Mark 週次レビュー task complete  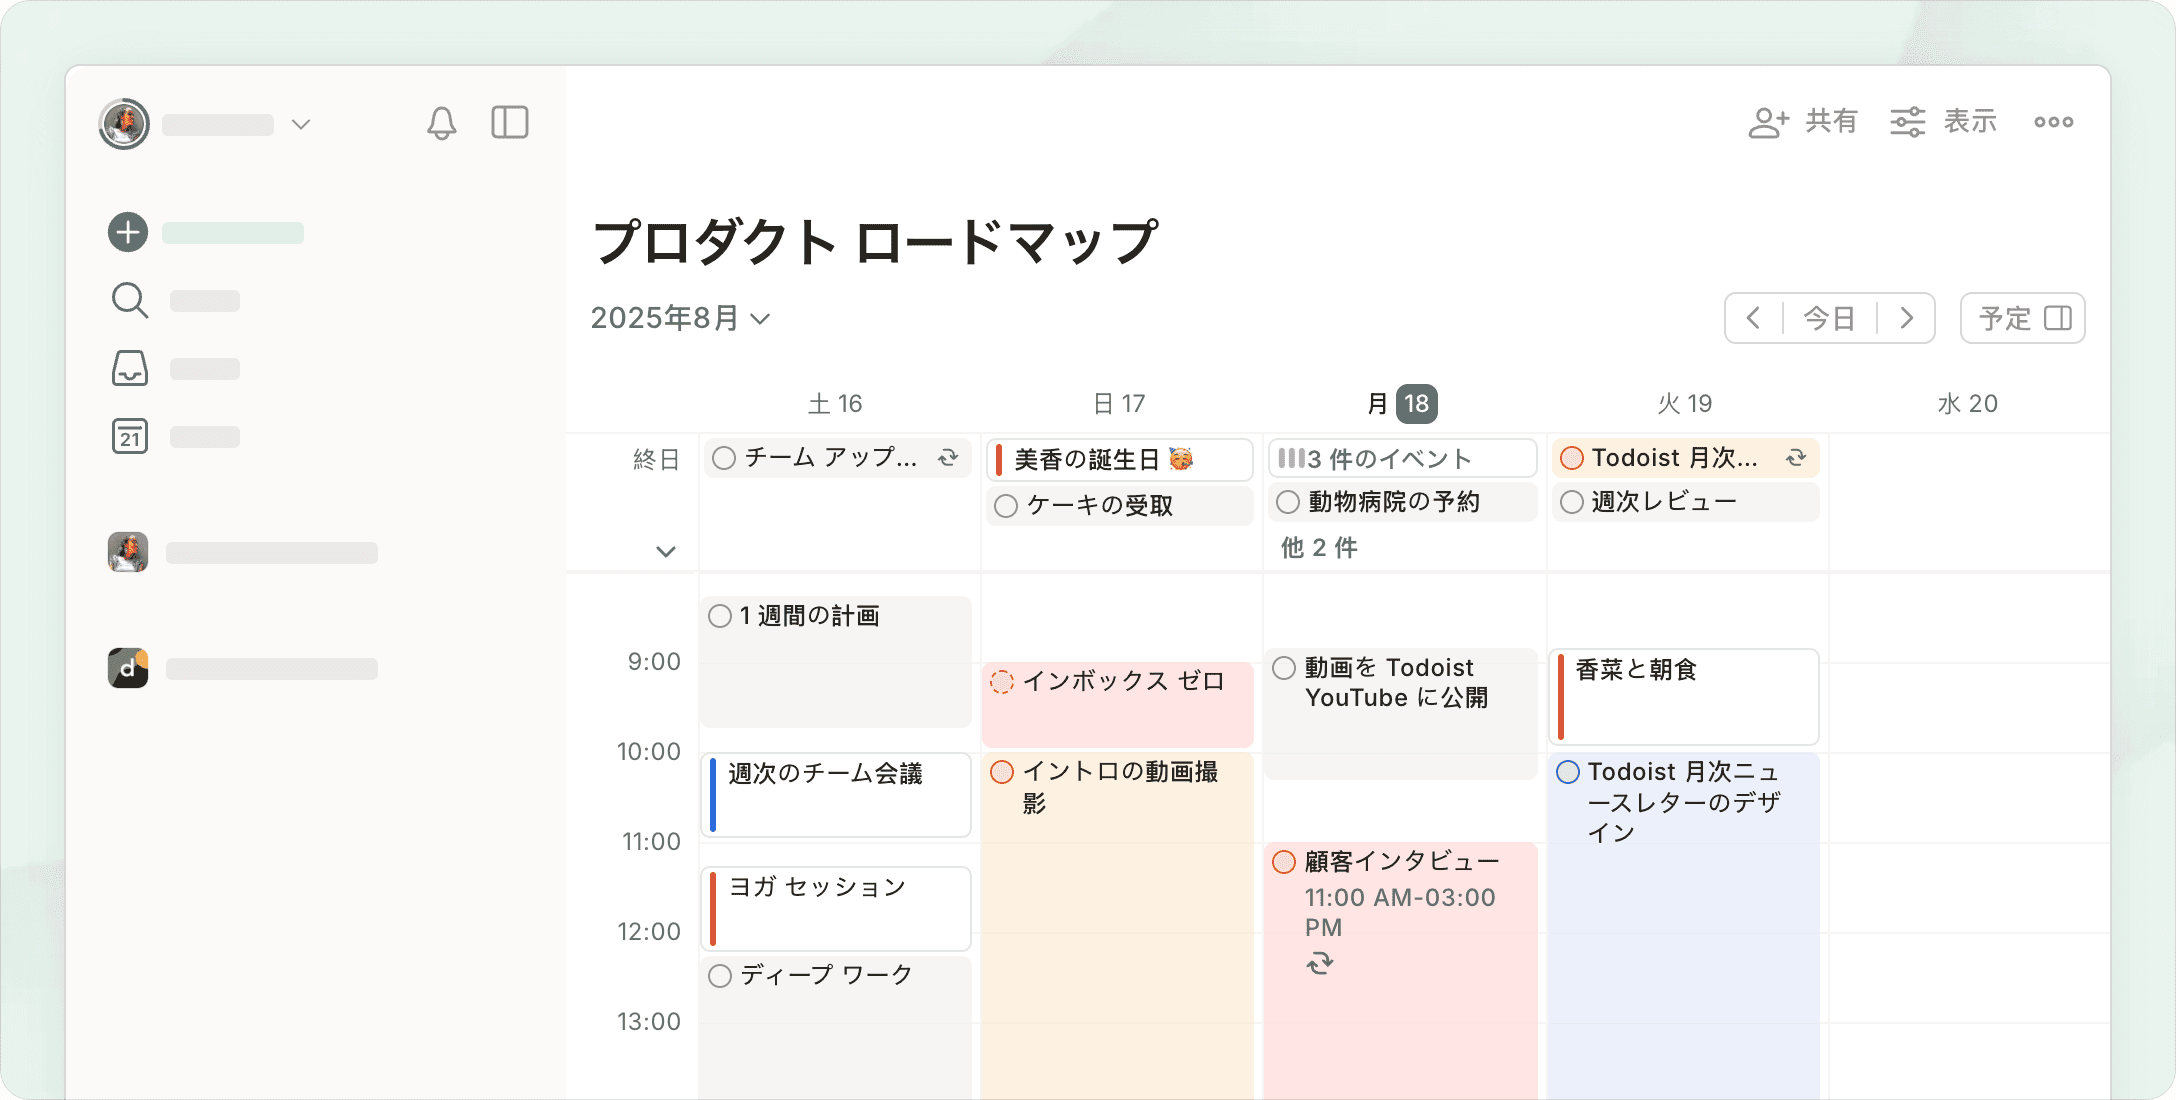[1572, 502]
